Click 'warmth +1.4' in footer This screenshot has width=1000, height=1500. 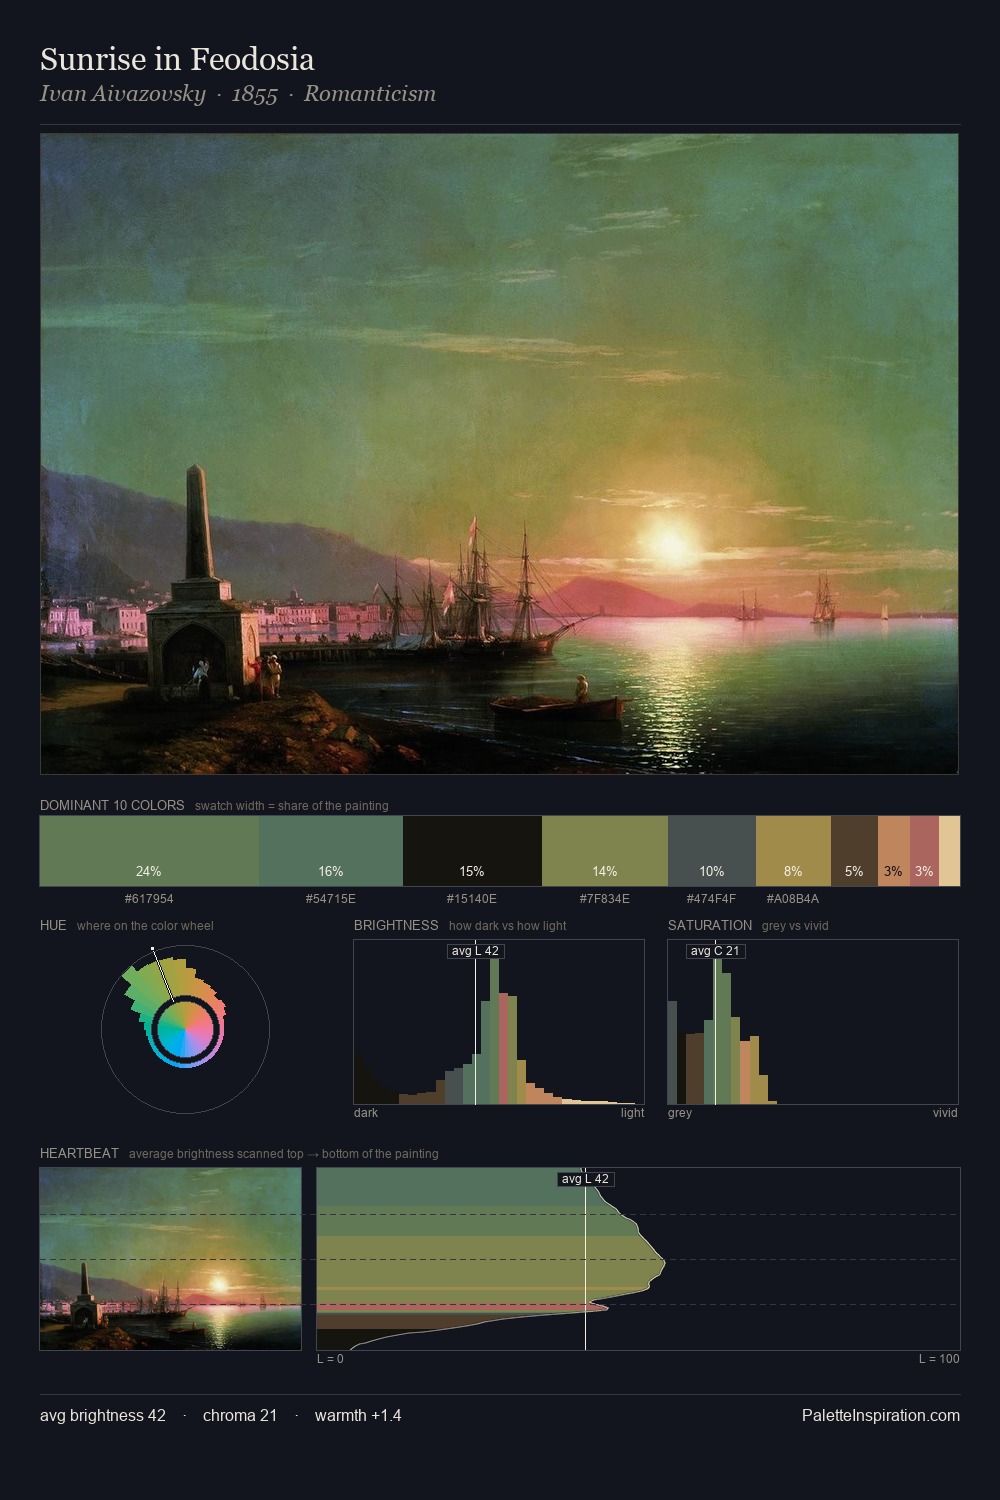(x=358, y=1415)
